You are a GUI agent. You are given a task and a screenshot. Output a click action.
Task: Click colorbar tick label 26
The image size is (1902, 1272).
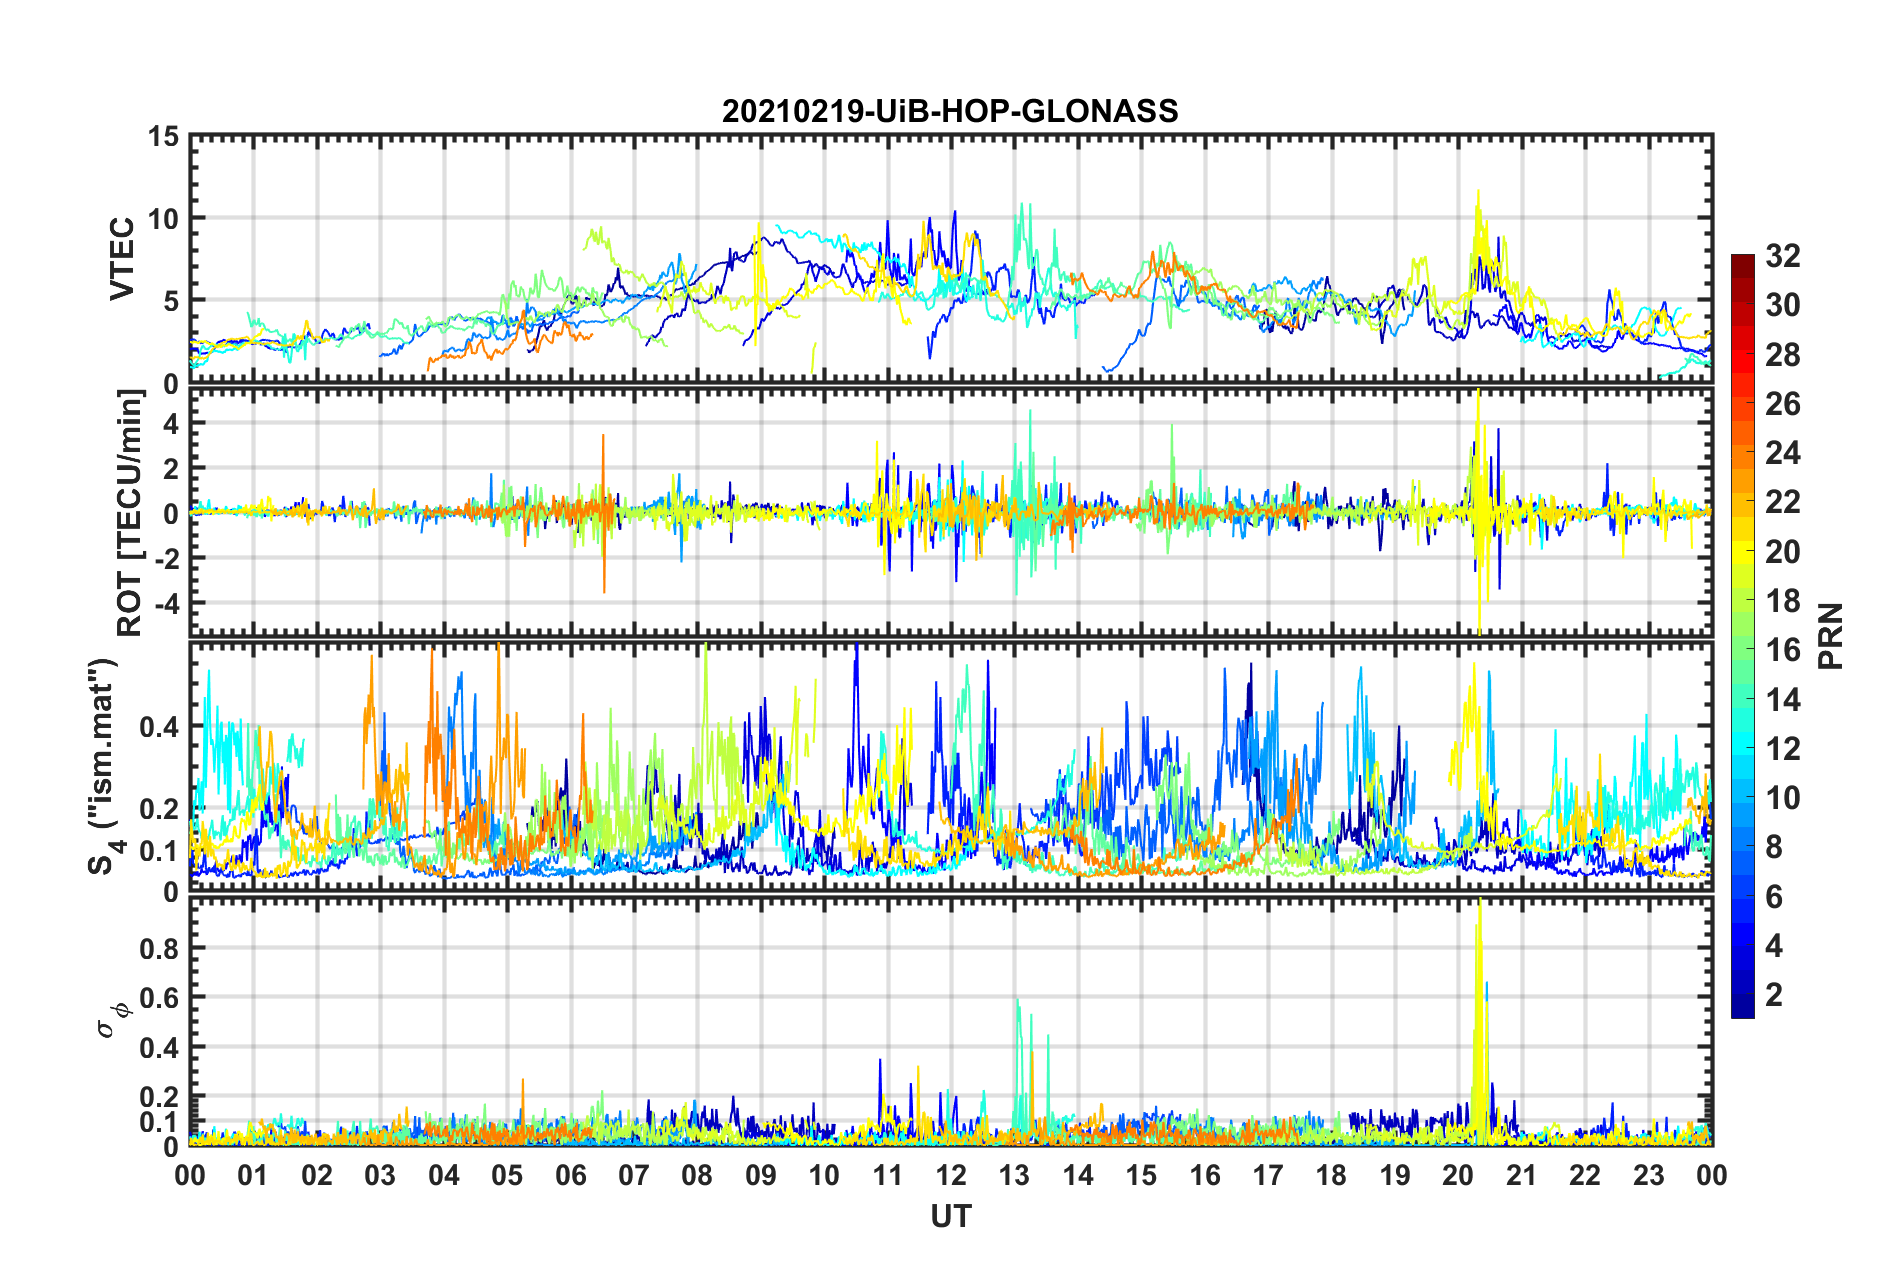[1783, 404]
